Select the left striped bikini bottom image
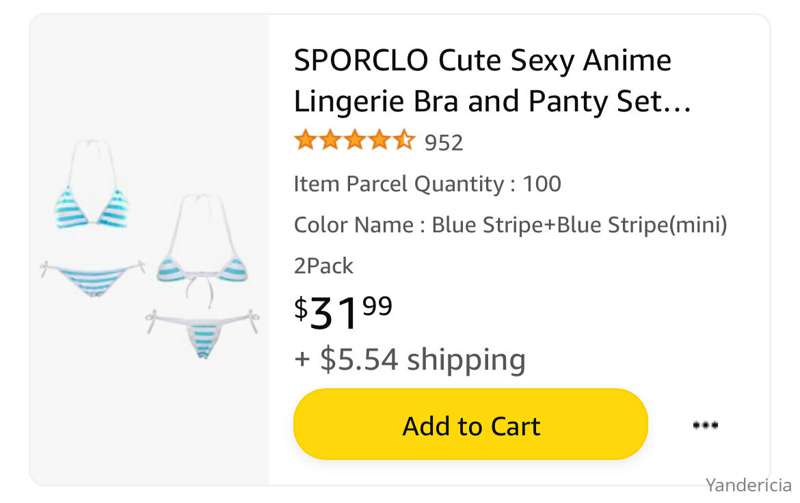The height and width of the screenshot is (503, 800). tap(93, 278)
